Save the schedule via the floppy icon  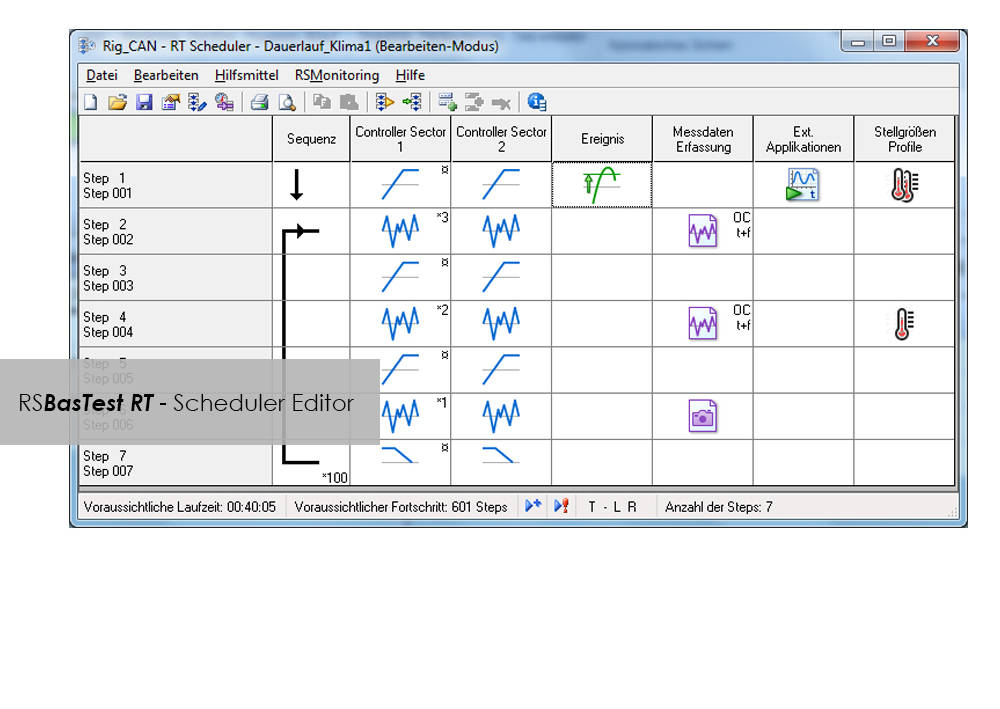[143, 102]
